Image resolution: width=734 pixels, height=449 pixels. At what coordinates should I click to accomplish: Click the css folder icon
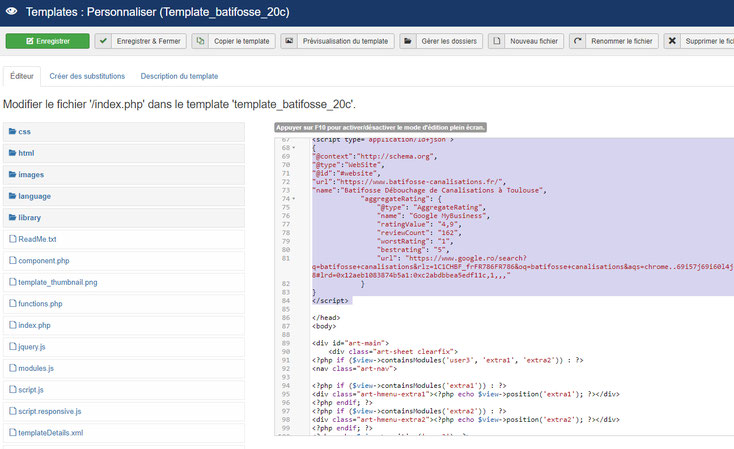click(x=13, y=131)
